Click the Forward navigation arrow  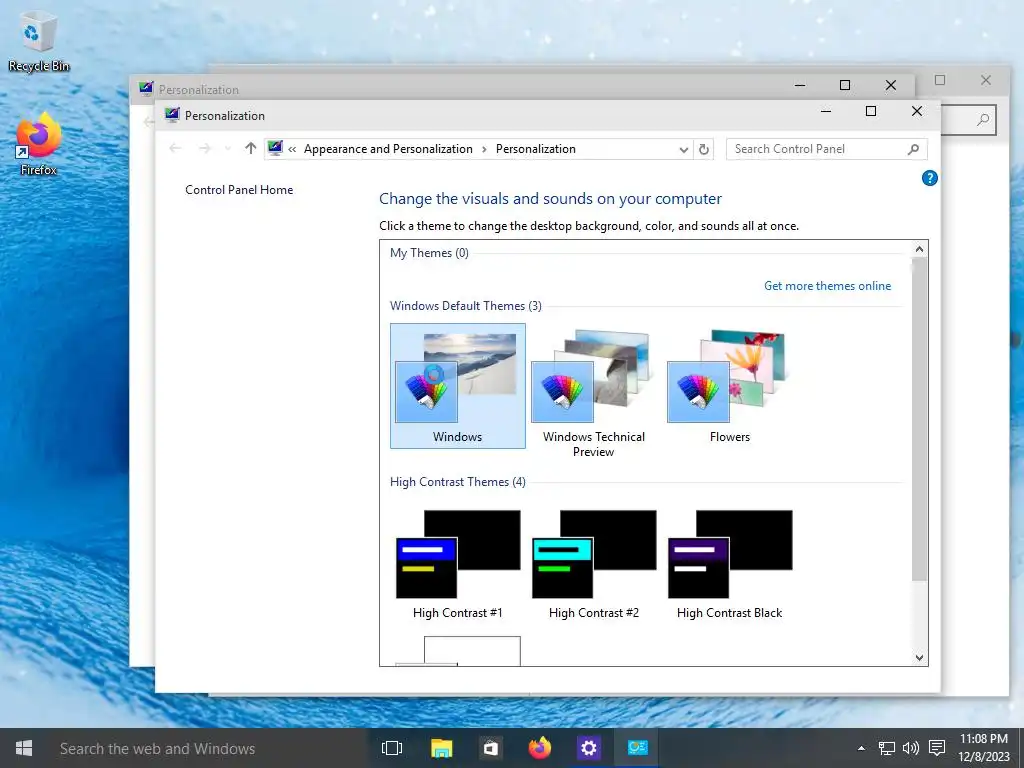pos(204,149)
